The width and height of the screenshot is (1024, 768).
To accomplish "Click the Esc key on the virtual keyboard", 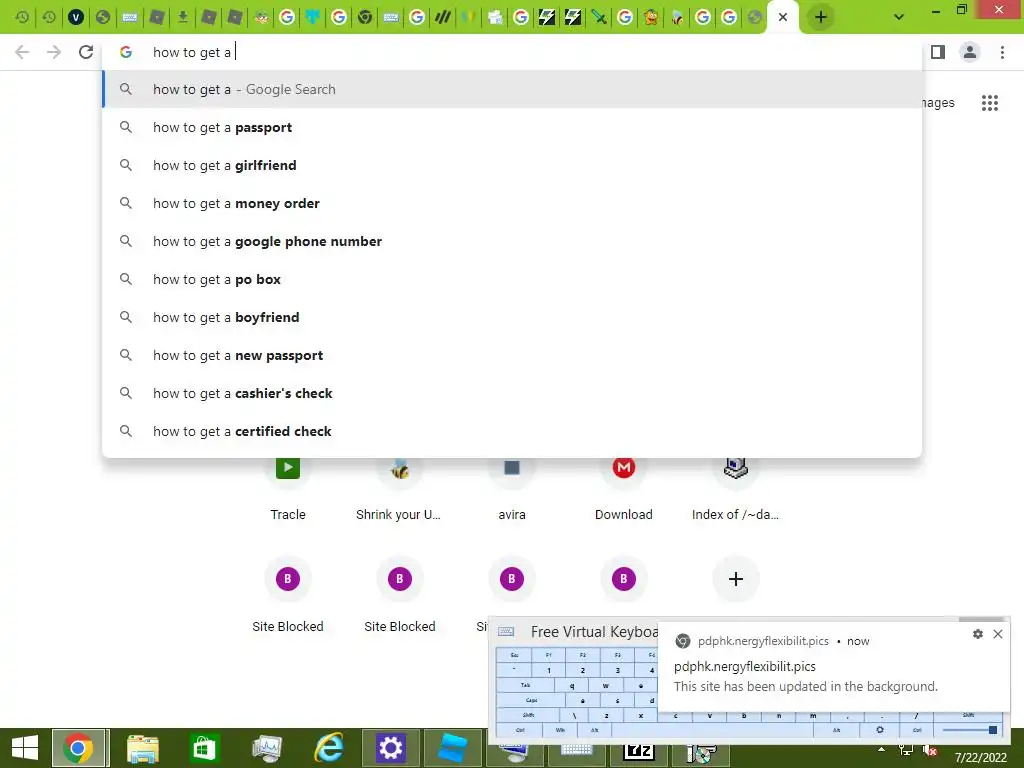I will point(514,655).
